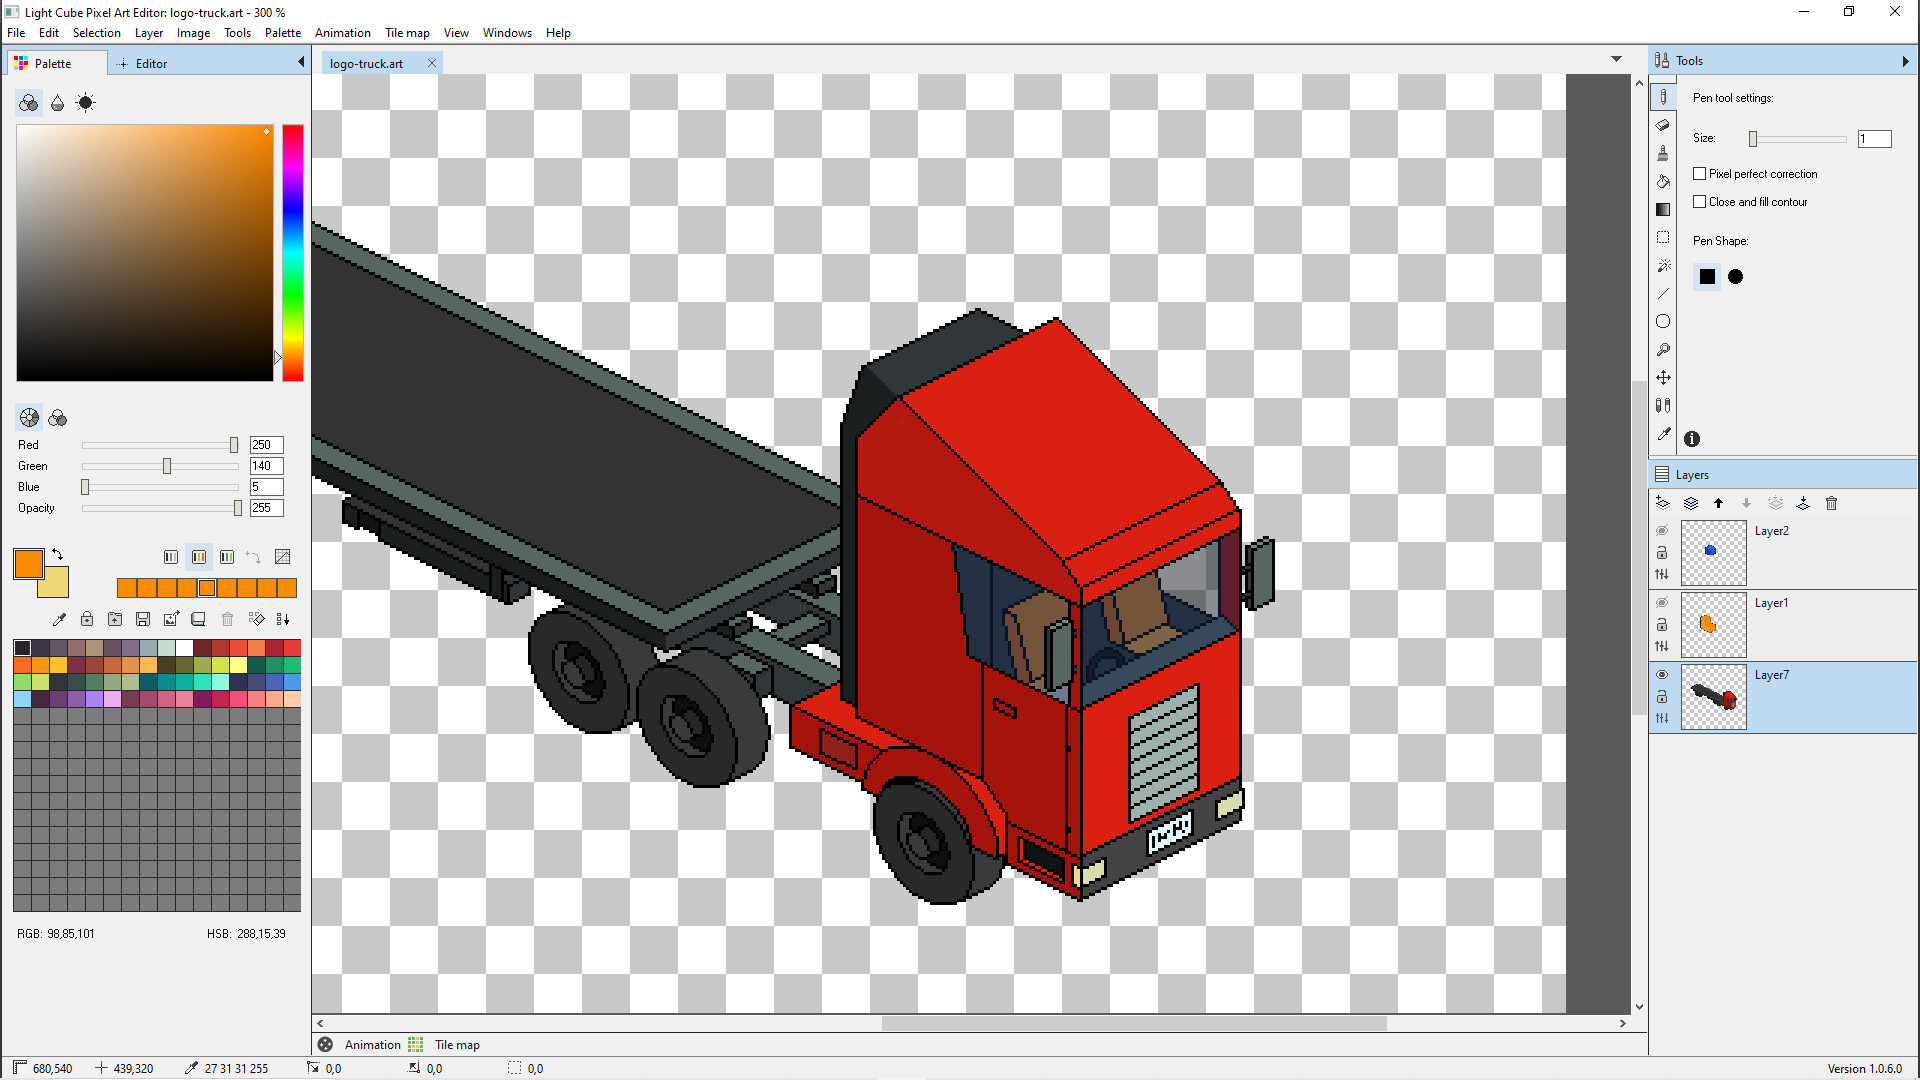Select the Paint bucket fill tool
The image size is (1920, 1080).
click(1663, 181)
